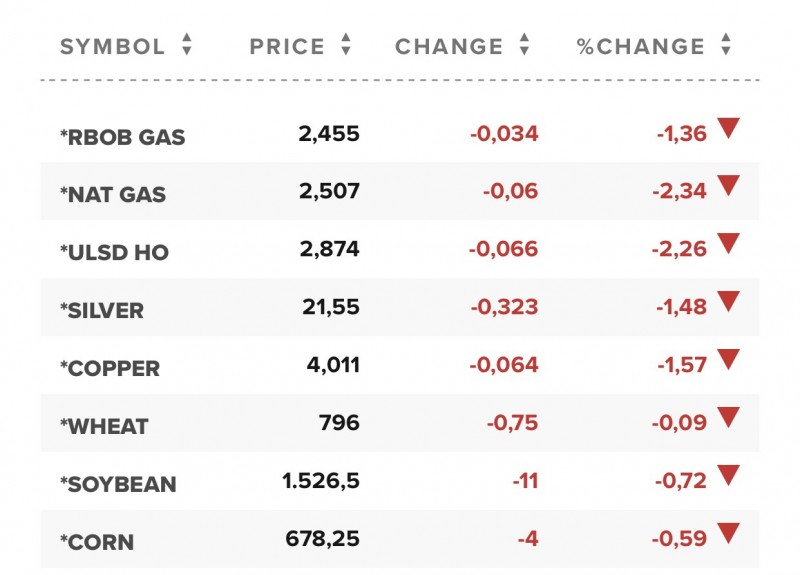Viewport: 800px width, 575px height.
Task: Click red down triangle in NAT GAS row
Action: coord(728,185)
